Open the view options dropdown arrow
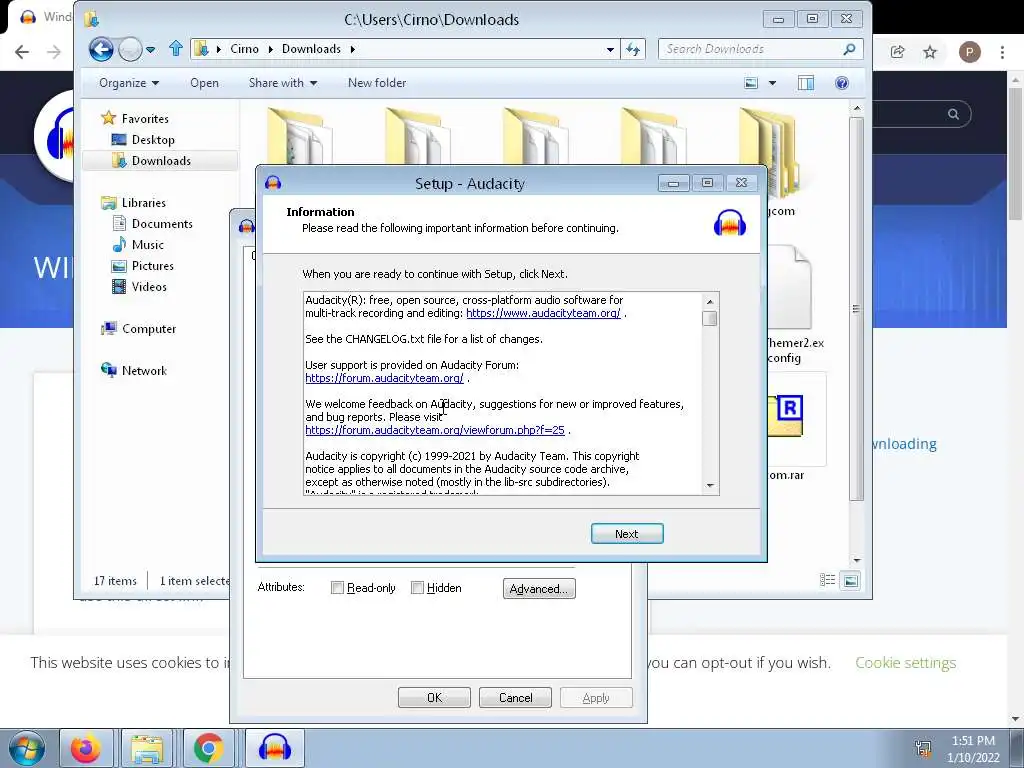Viewport: 1024px width, 768px height. tap(773, 83)
